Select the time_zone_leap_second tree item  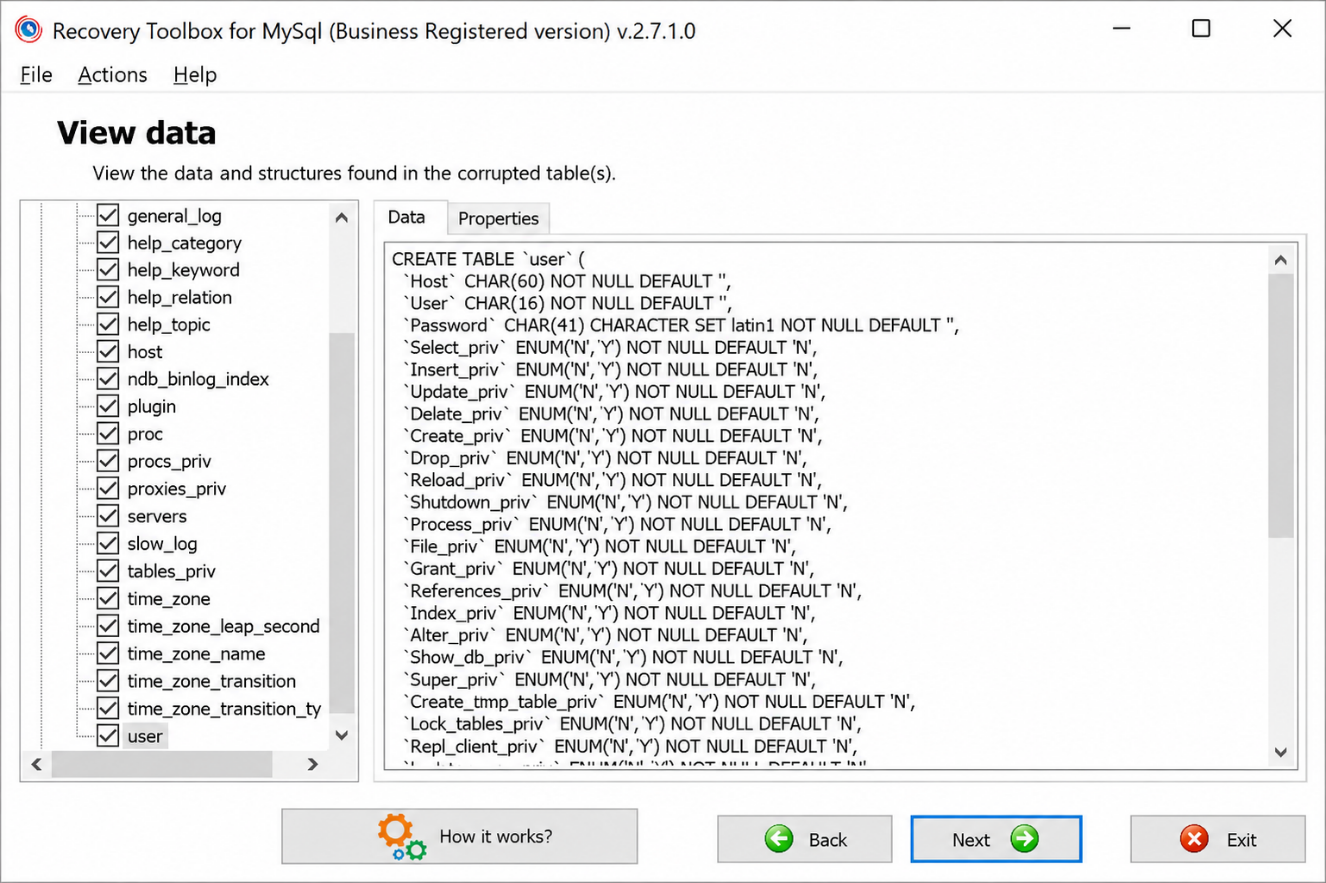(x=223, y=626)
